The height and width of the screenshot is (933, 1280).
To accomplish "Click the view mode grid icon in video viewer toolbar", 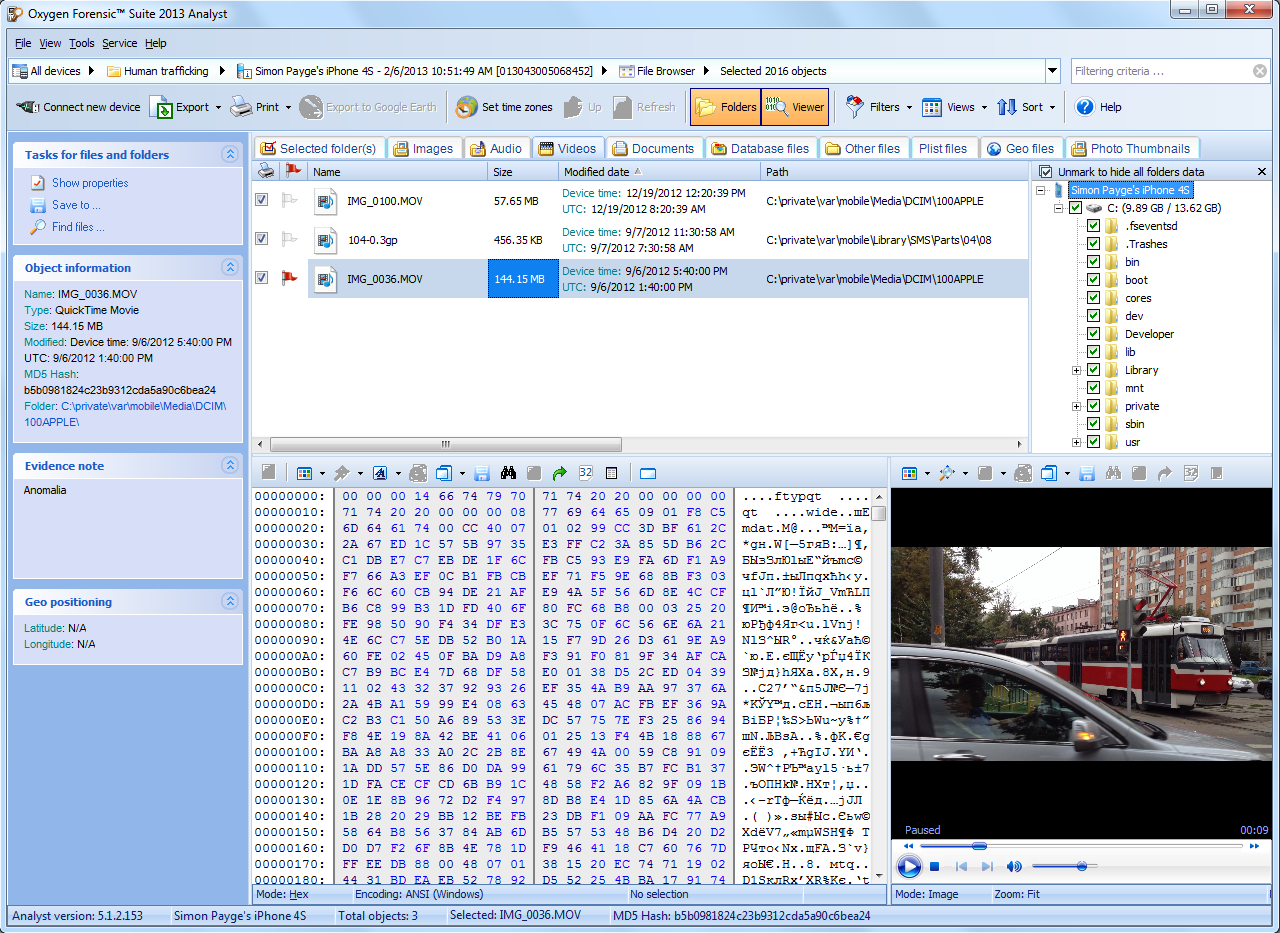I will coord(909,473).
